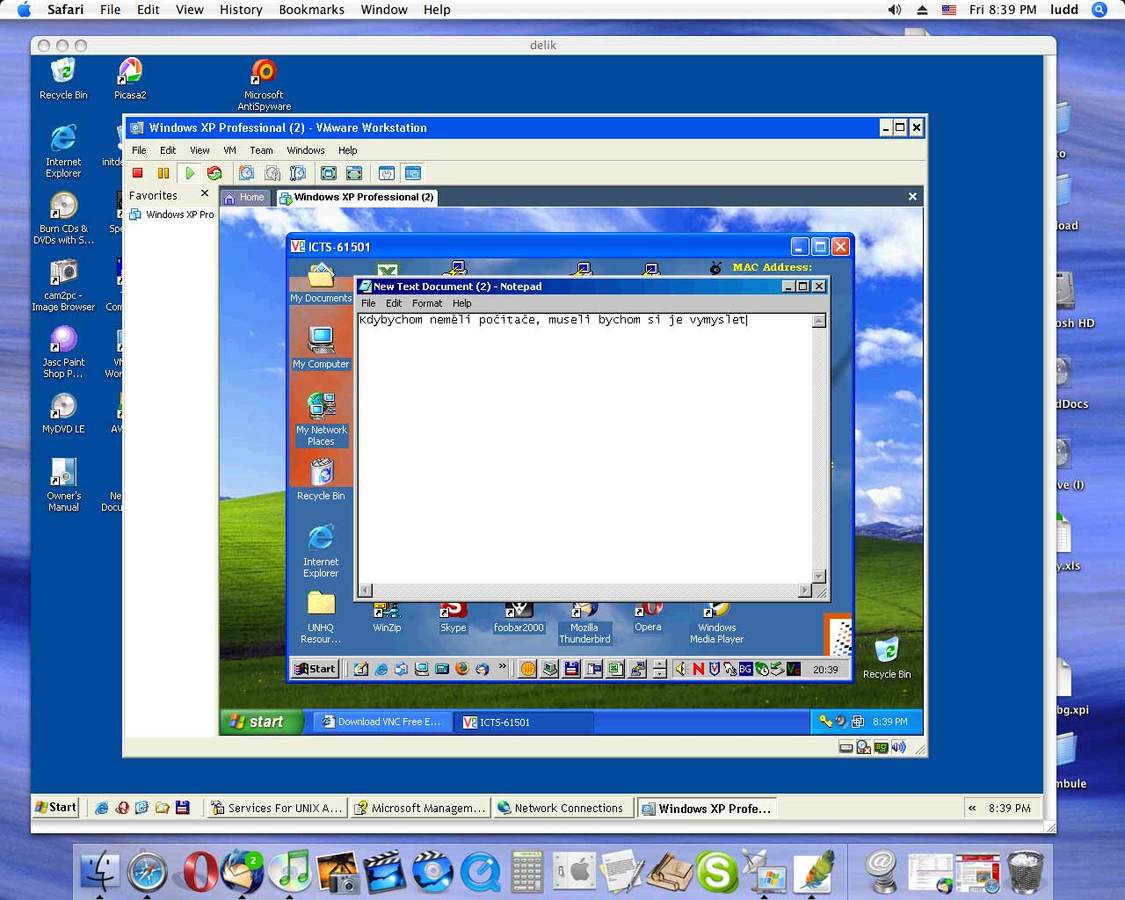Open the Opera shortcut in the VNC desktop
Screen dimensions: 1125x900
(648, 618)
